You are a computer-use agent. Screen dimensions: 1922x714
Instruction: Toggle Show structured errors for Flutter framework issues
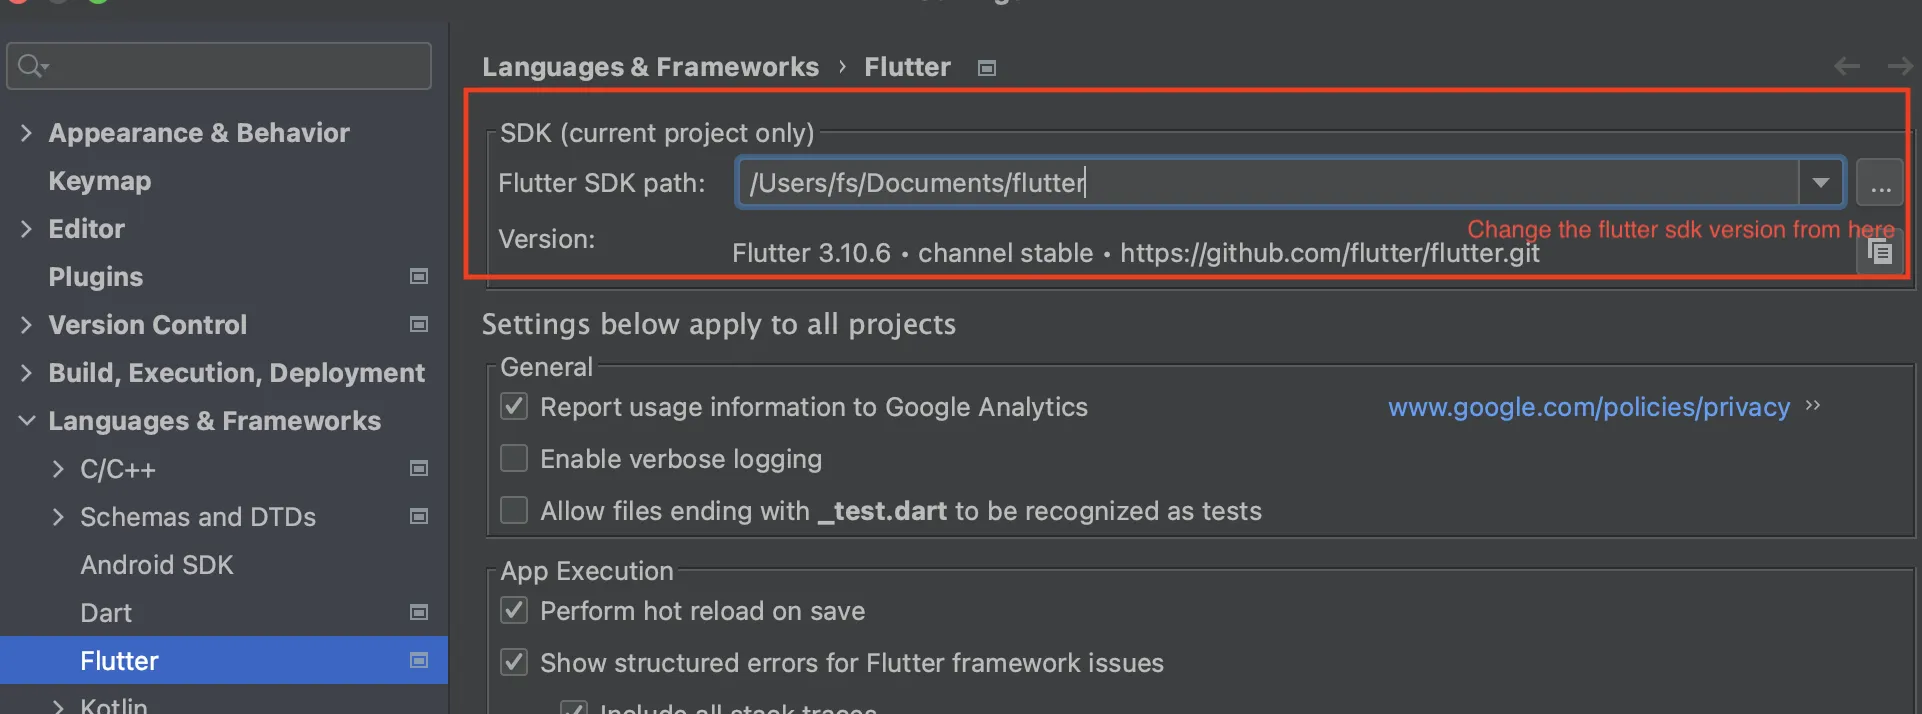[x=514, y=662]
